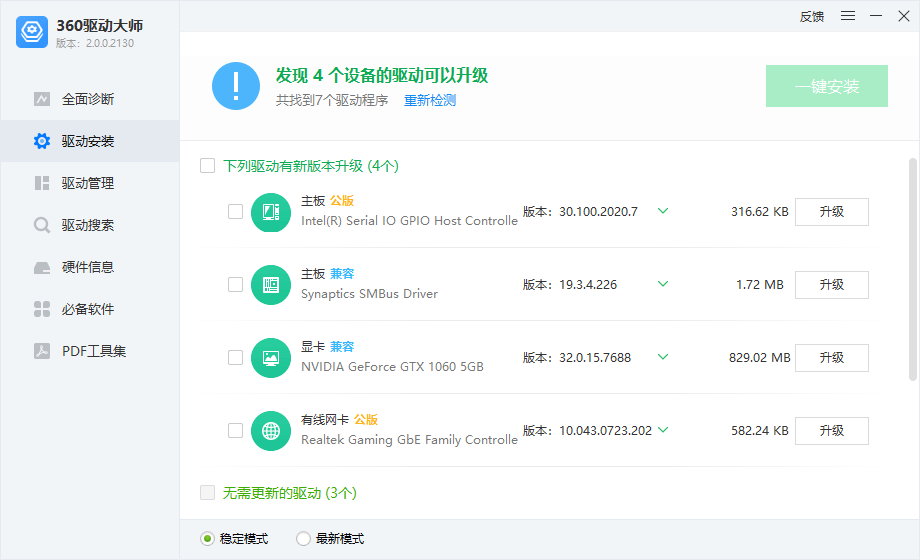This screenshot has height=560, width=920.
Task: Expand version dropdown for 19.3.4.226
Action: [663, 284]
